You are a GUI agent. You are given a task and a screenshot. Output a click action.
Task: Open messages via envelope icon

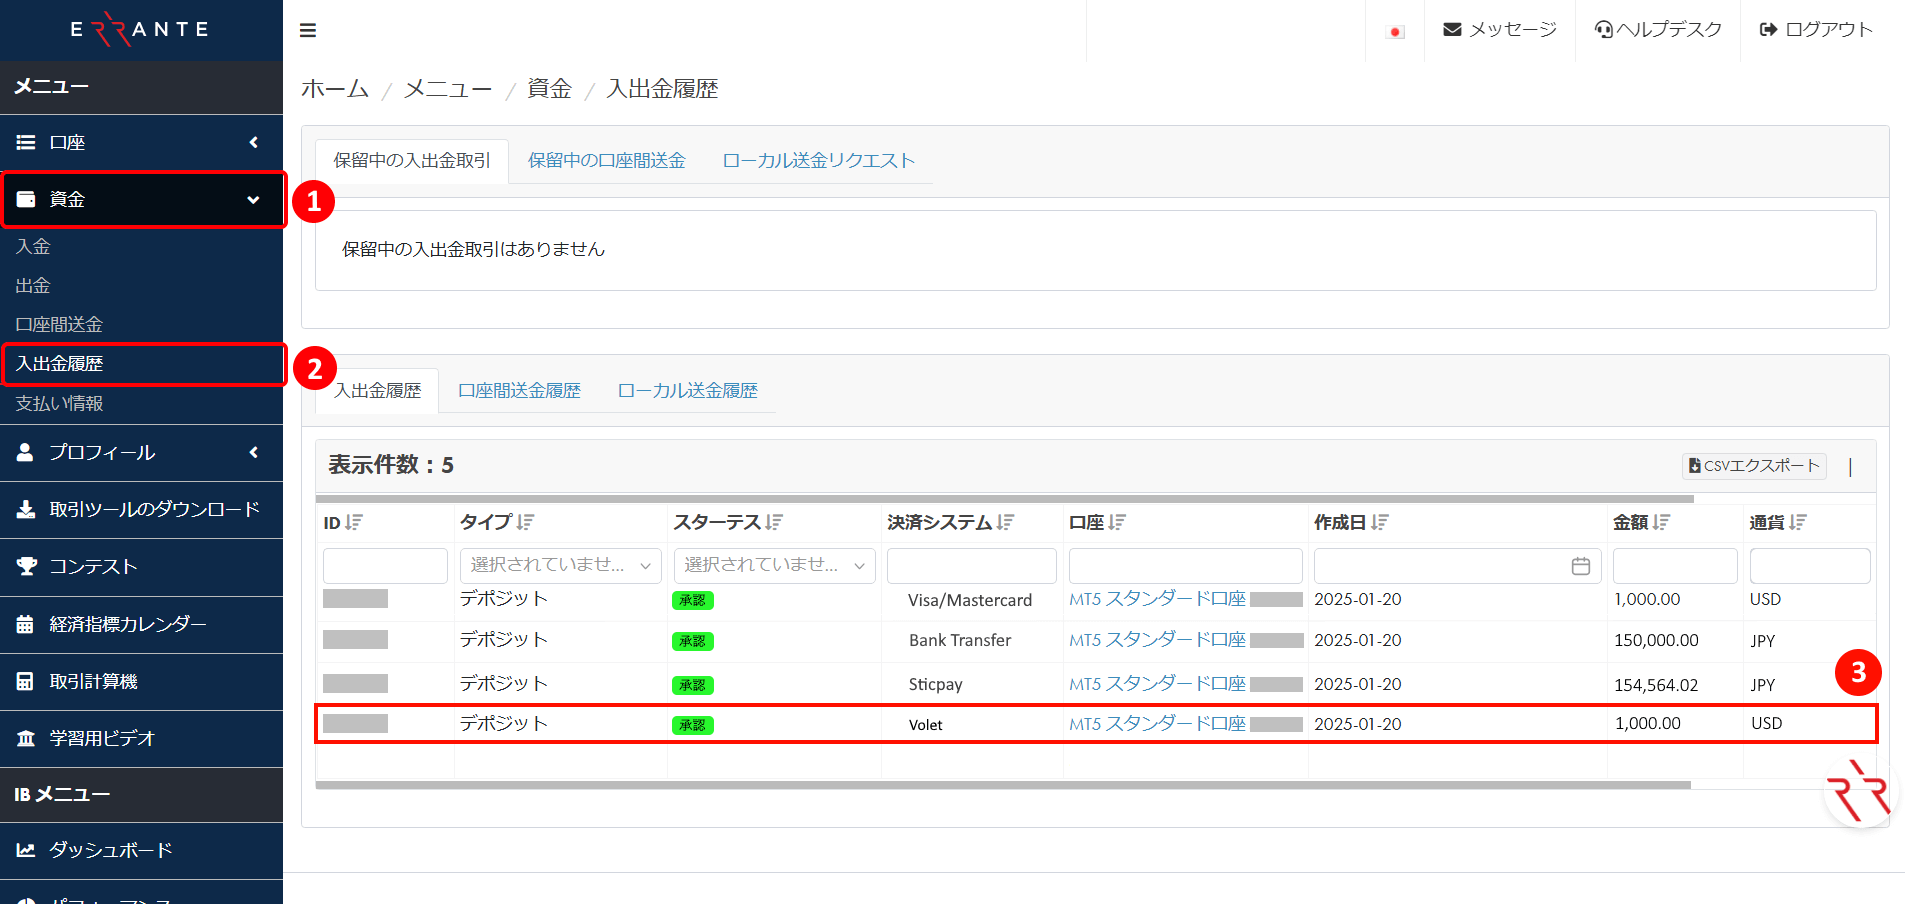1452,30
